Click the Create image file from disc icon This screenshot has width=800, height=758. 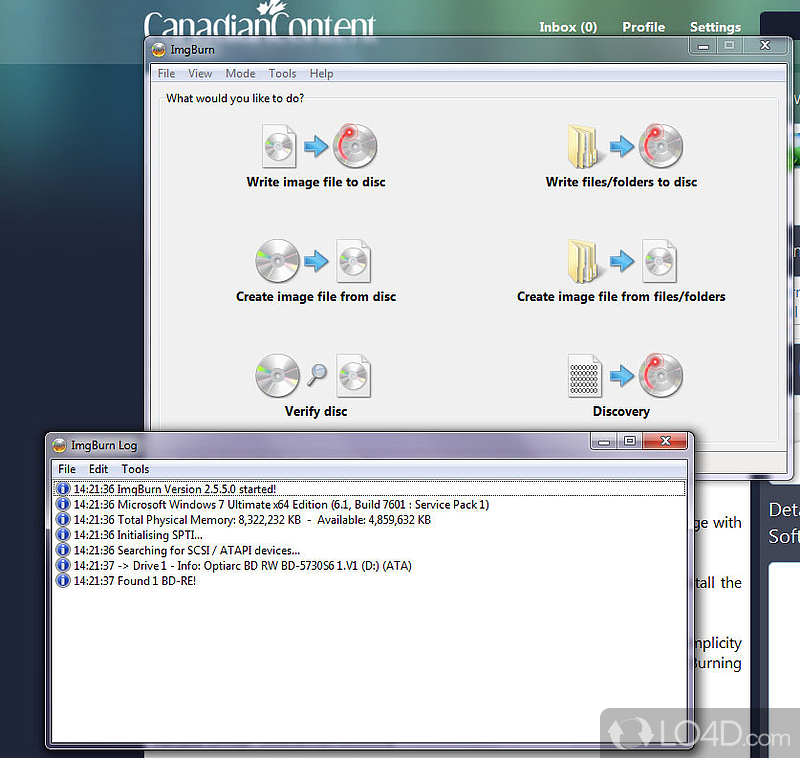click(313, 261)
